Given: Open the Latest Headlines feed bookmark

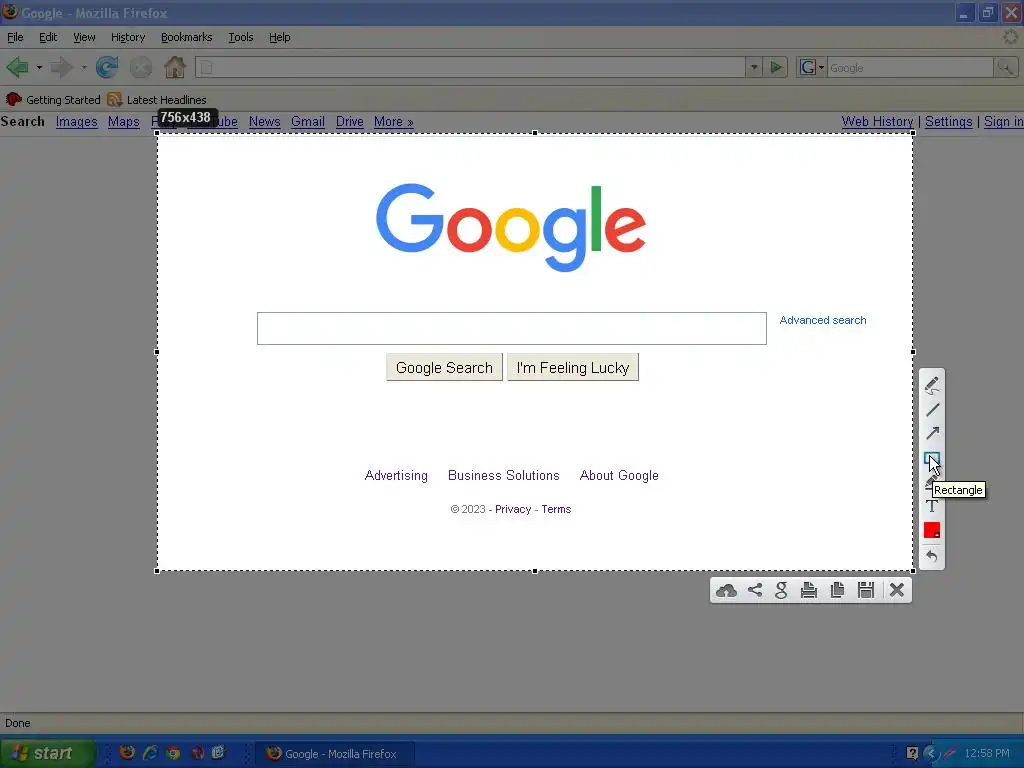Looking at the screenshot, I should [x=157, y=99].
